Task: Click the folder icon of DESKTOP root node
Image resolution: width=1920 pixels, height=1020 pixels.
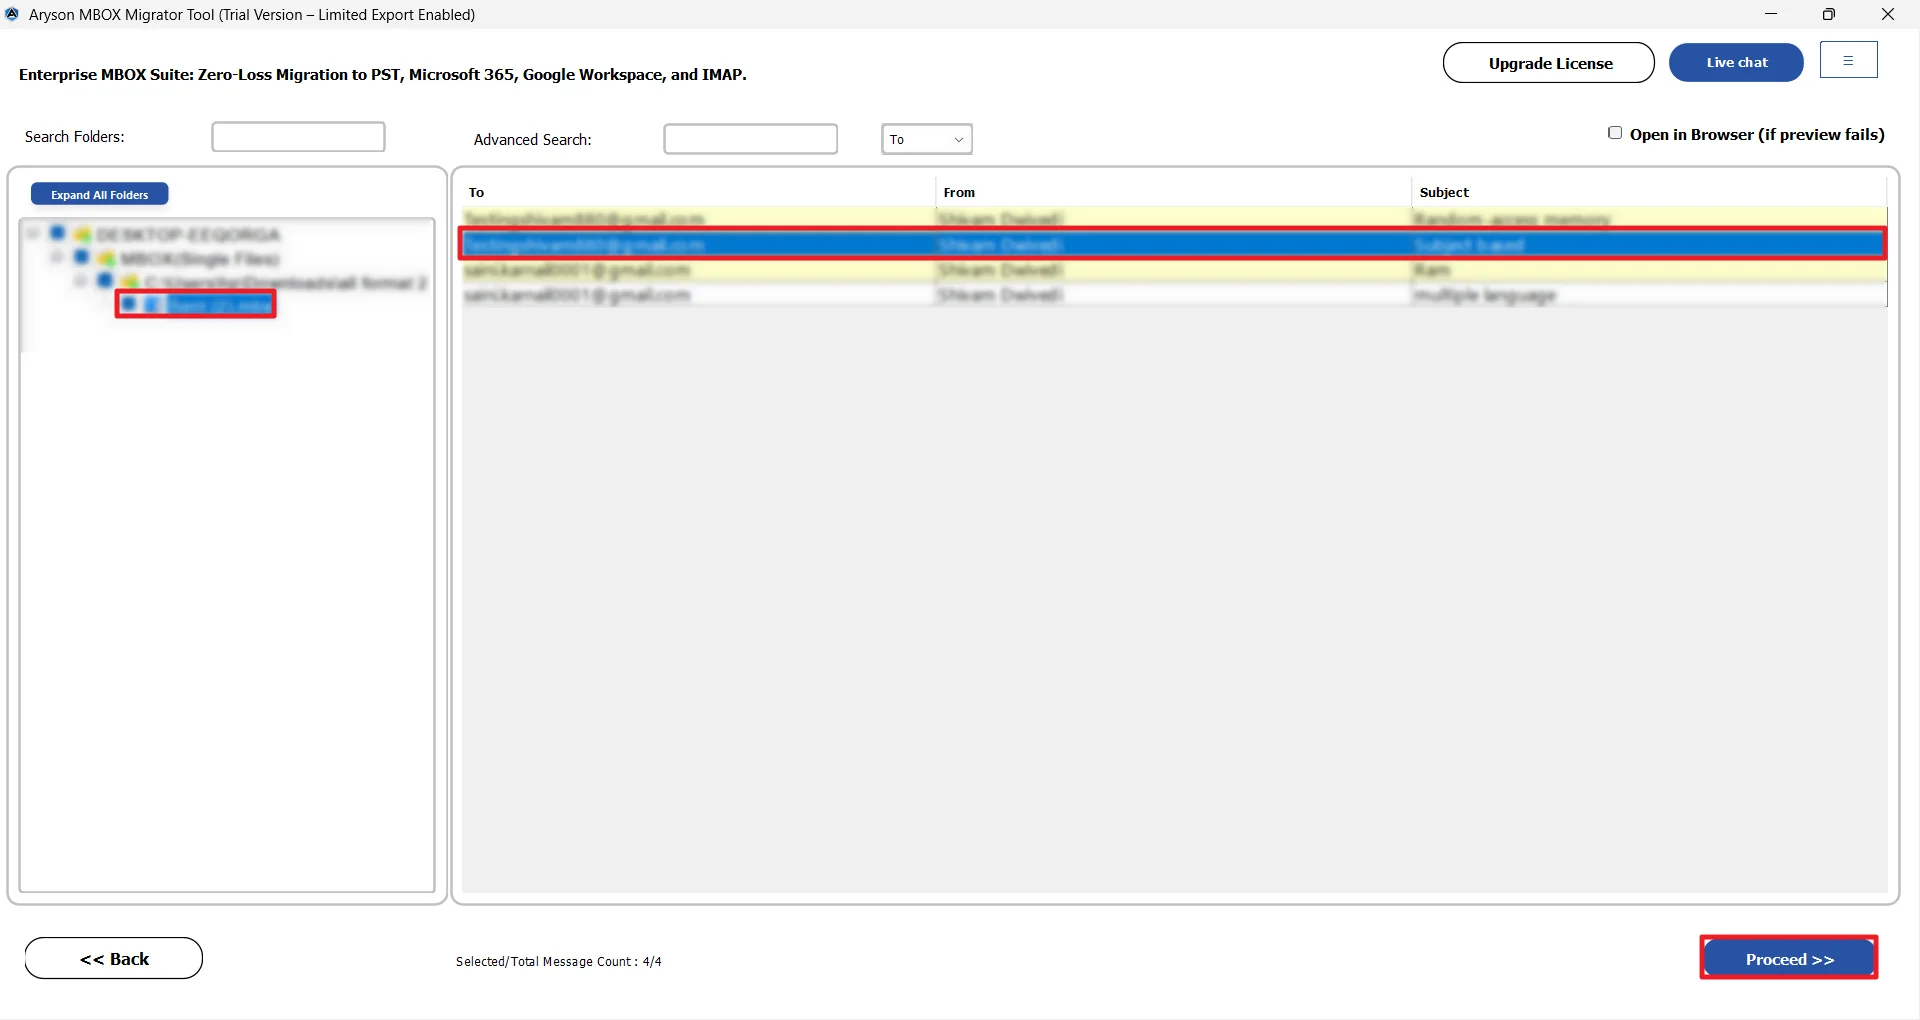Action: point(82,234)
